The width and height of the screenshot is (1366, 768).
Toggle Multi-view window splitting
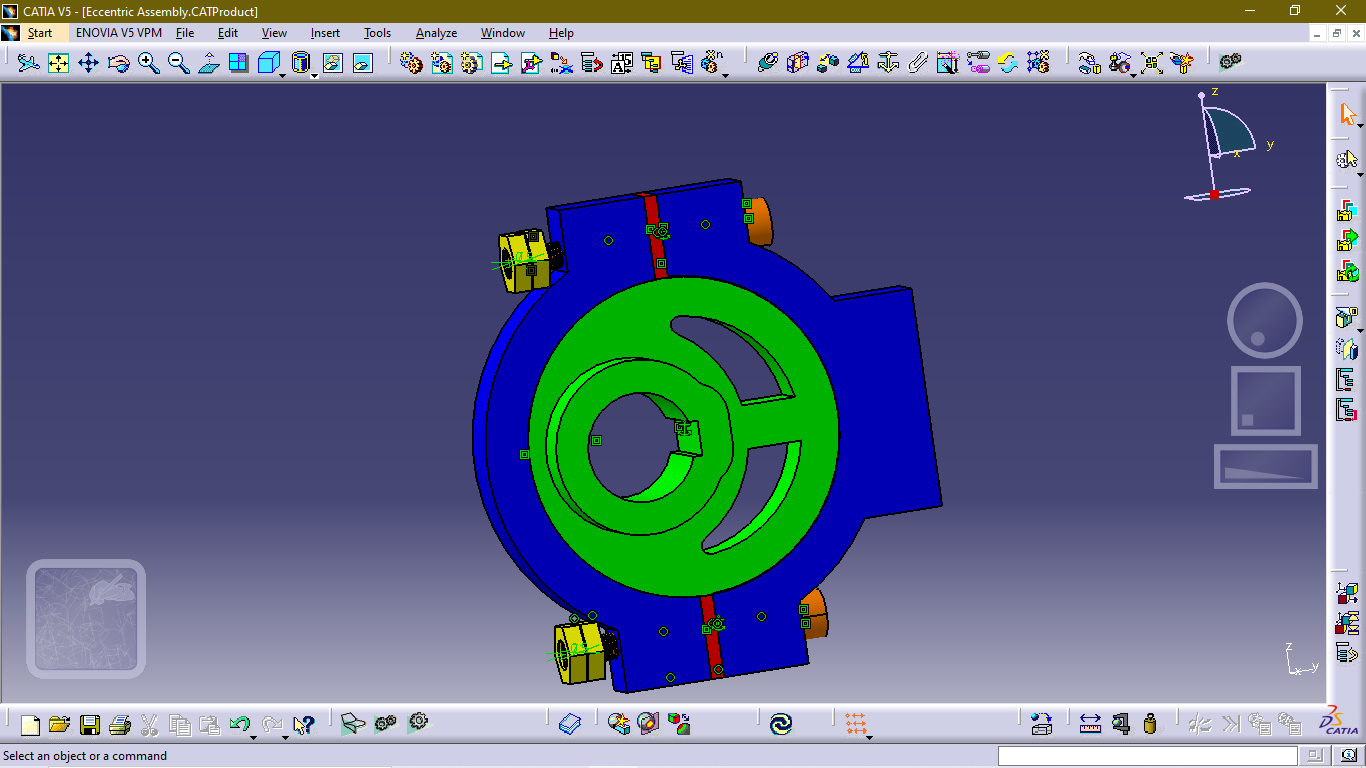tap(238, 62)
